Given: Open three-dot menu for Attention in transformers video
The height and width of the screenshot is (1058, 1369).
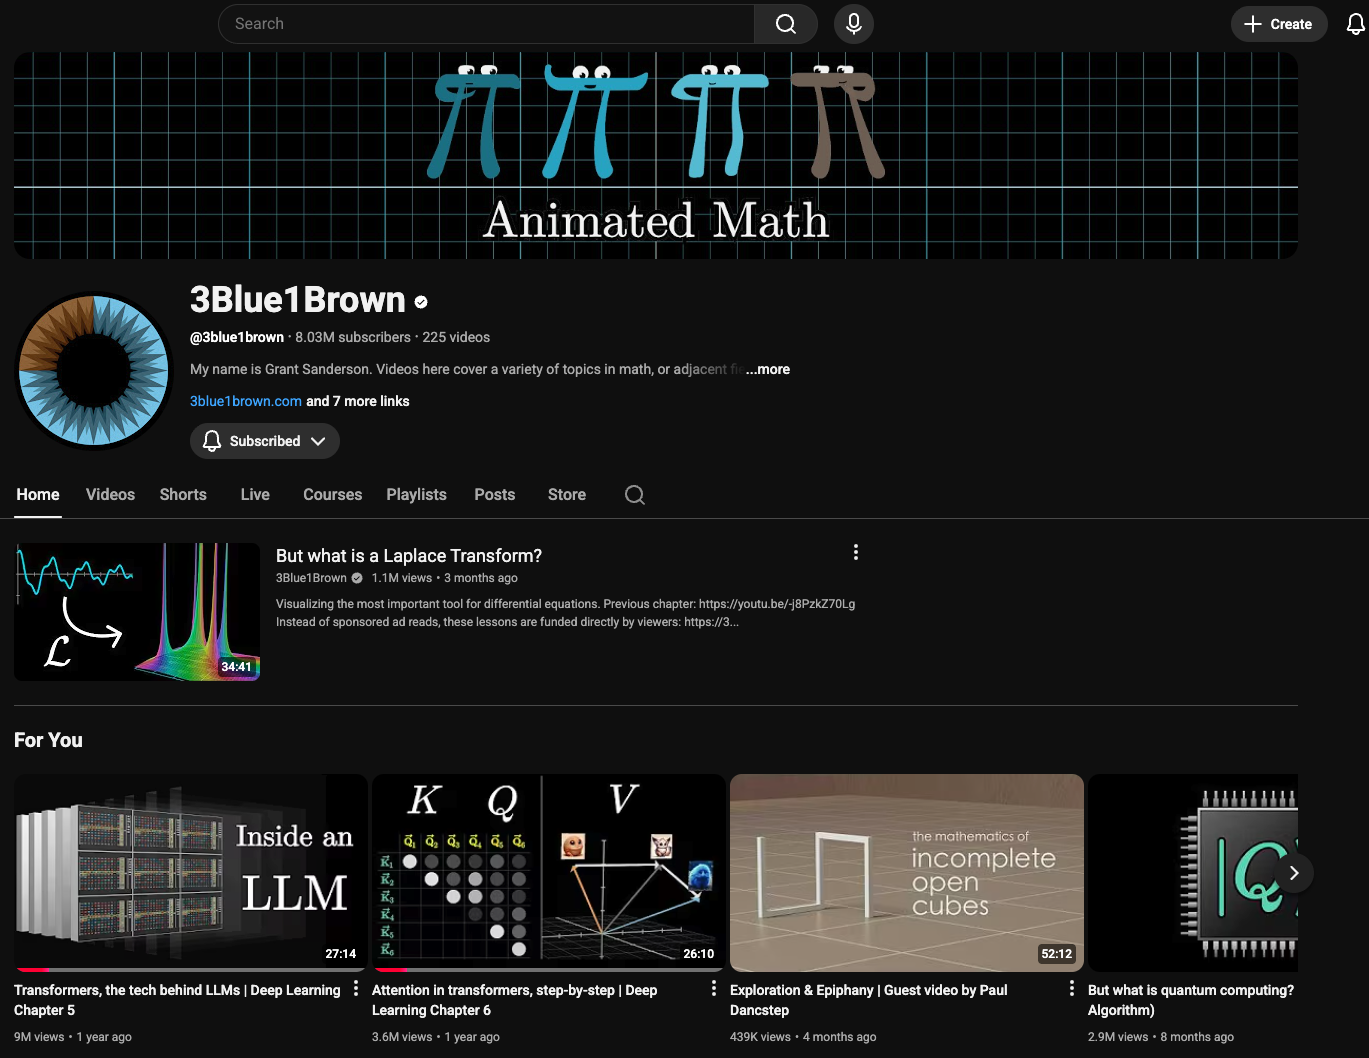Looking at the screenshot, I should [713, 989].
